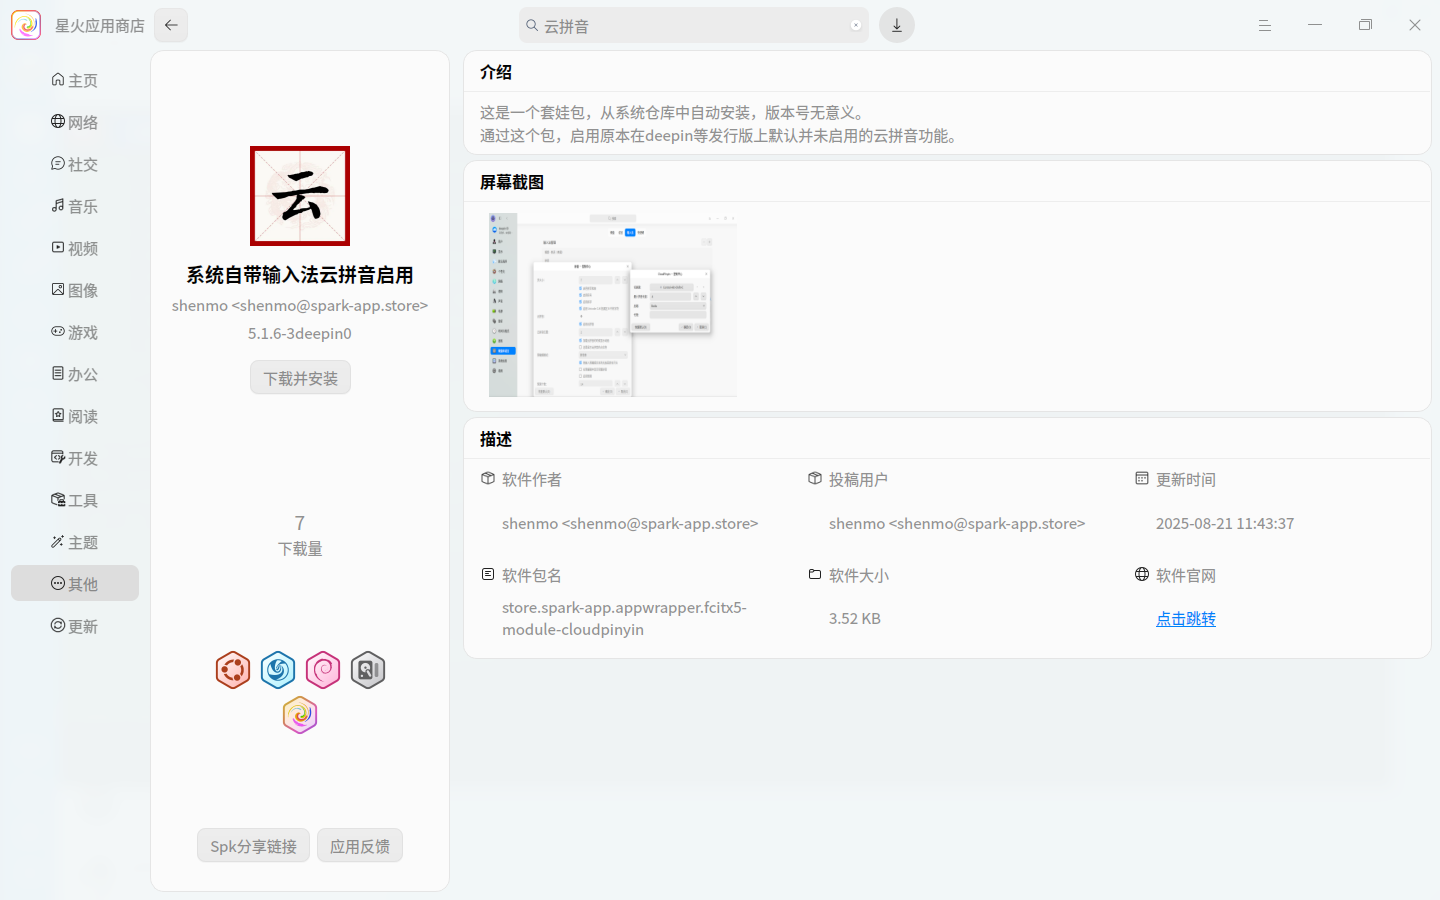The height and width of the screenshot is (900, 1440).
Task: Click the blue deepin hexagon badge
Action: pos(278,670)
